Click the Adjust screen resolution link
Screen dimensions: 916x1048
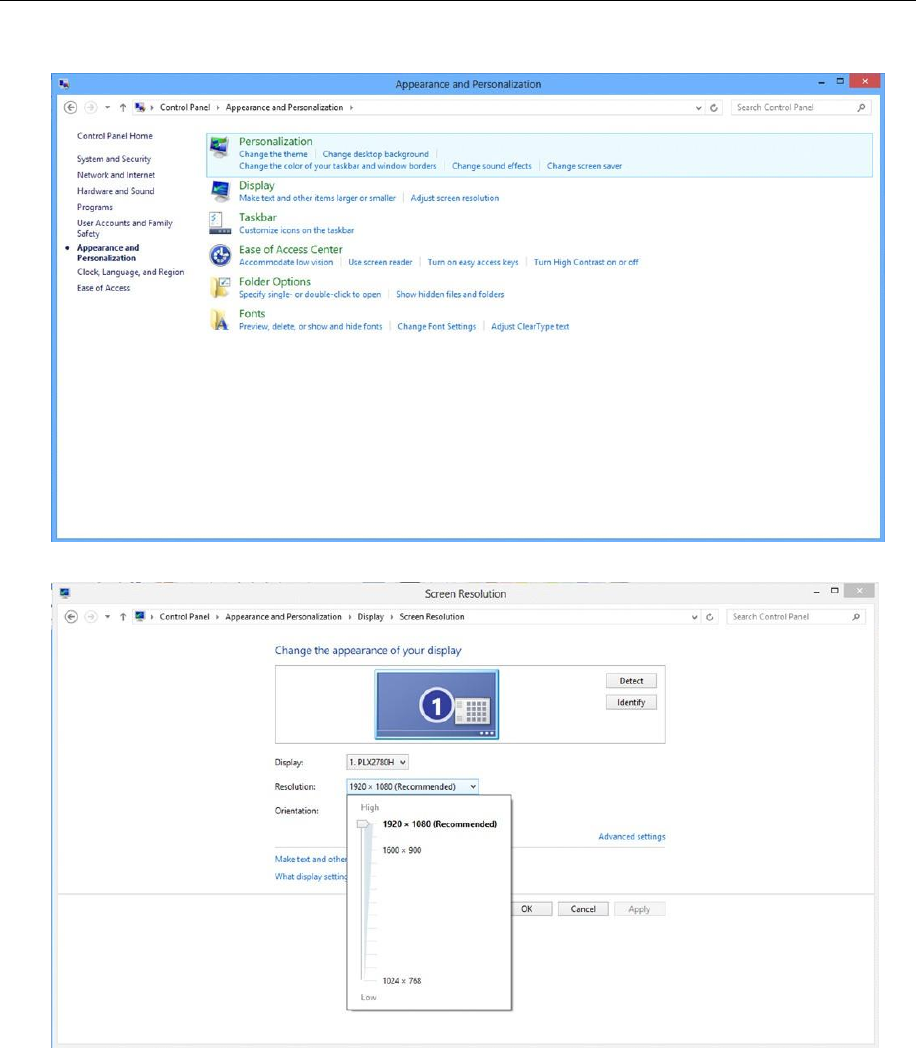tap(454, 198)
